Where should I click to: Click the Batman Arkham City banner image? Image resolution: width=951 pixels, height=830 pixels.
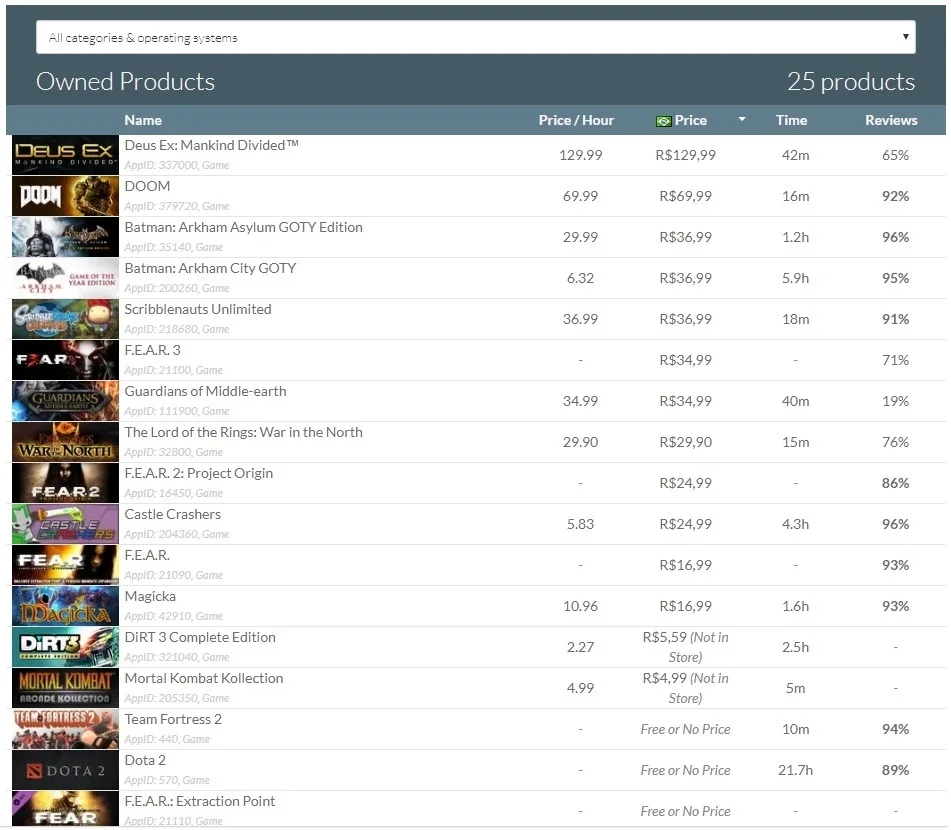pyautogui.click(x=66, y=278)
